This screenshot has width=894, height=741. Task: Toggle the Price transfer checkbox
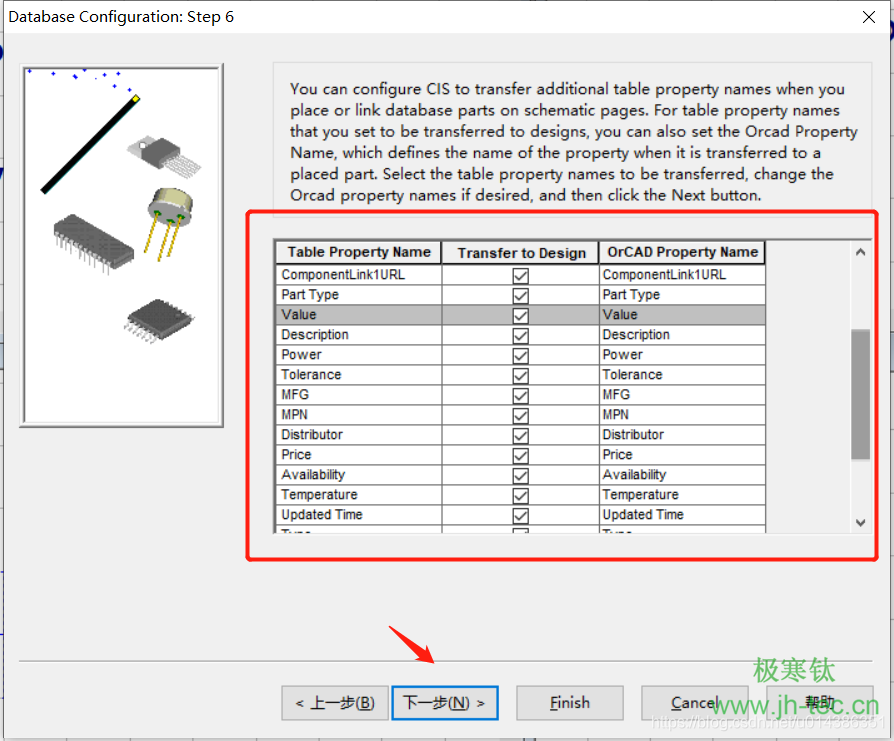click(520, 455)
